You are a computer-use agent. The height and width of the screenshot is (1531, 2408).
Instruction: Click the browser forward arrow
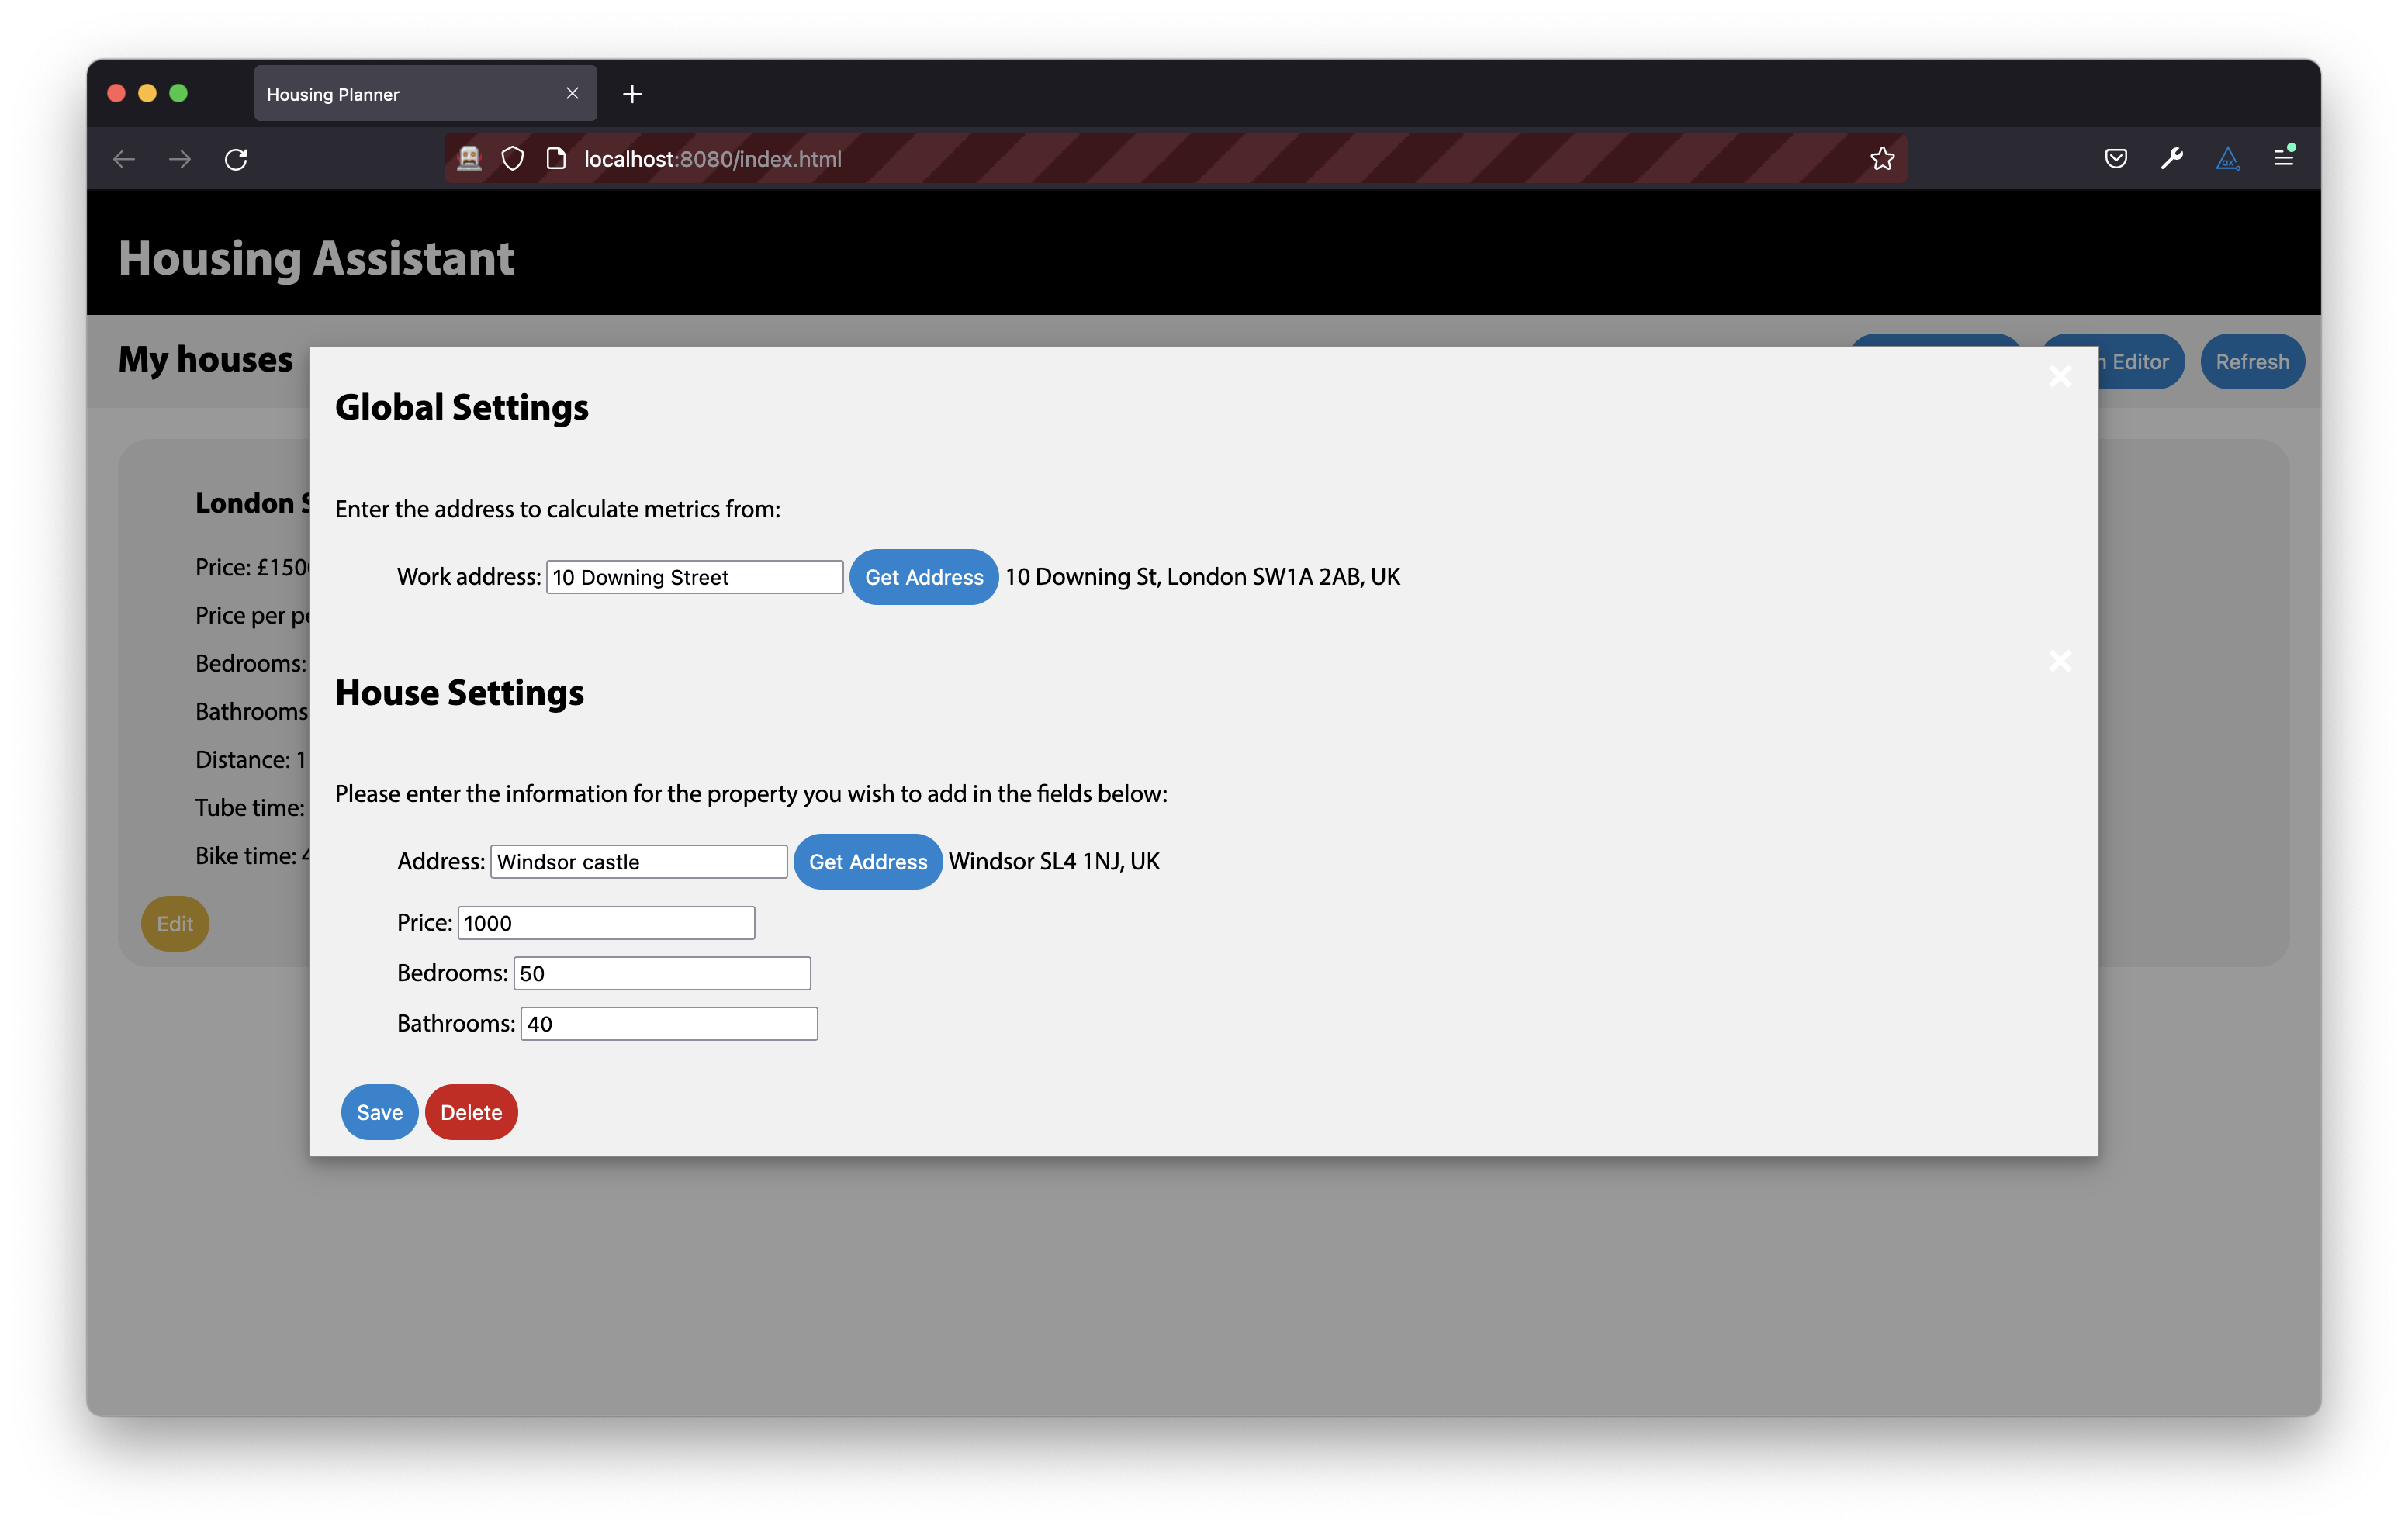click(x=180, y=159)
